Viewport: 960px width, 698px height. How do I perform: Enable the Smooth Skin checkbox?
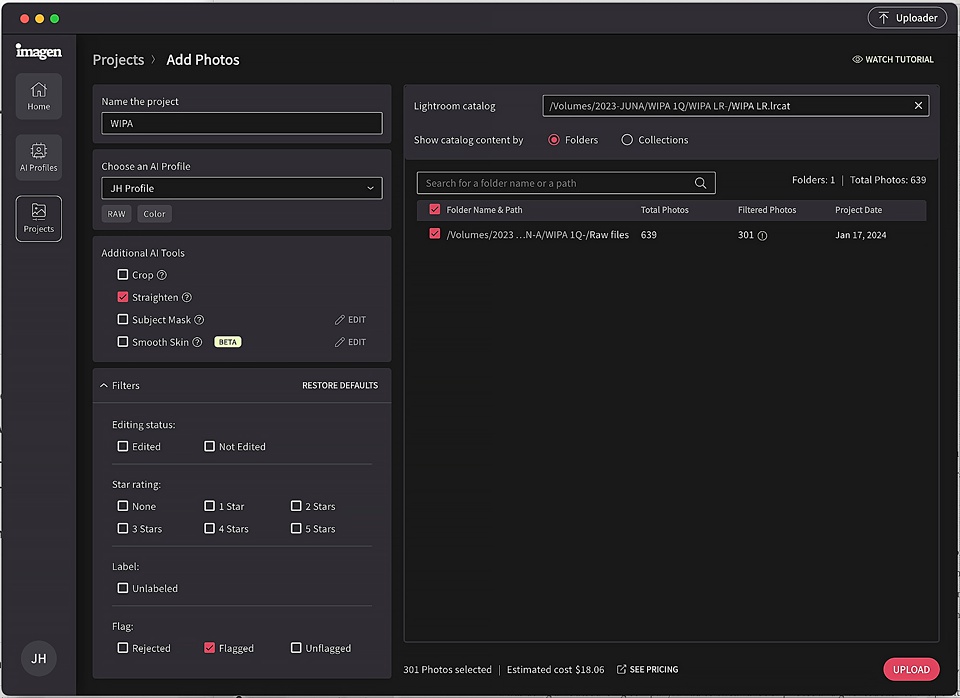point(122,342)
